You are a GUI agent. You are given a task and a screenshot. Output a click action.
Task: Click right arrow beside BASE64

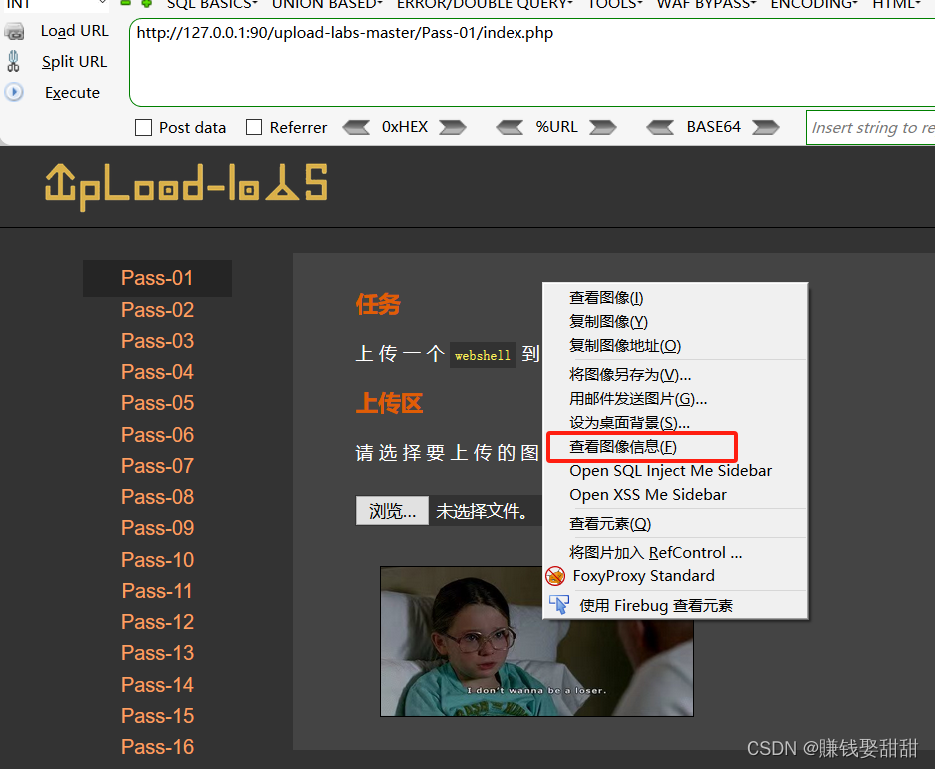coord(766,127)
